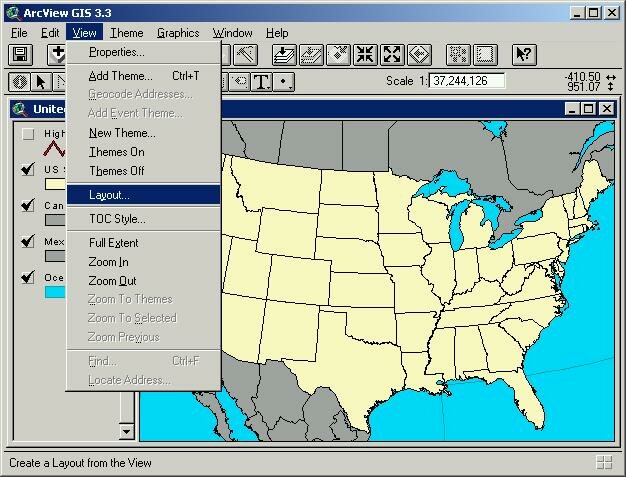Image resolution: width=626 pixels, height=477 pixels.
Task: Close the United States view window
Action: tap(607, 109)
